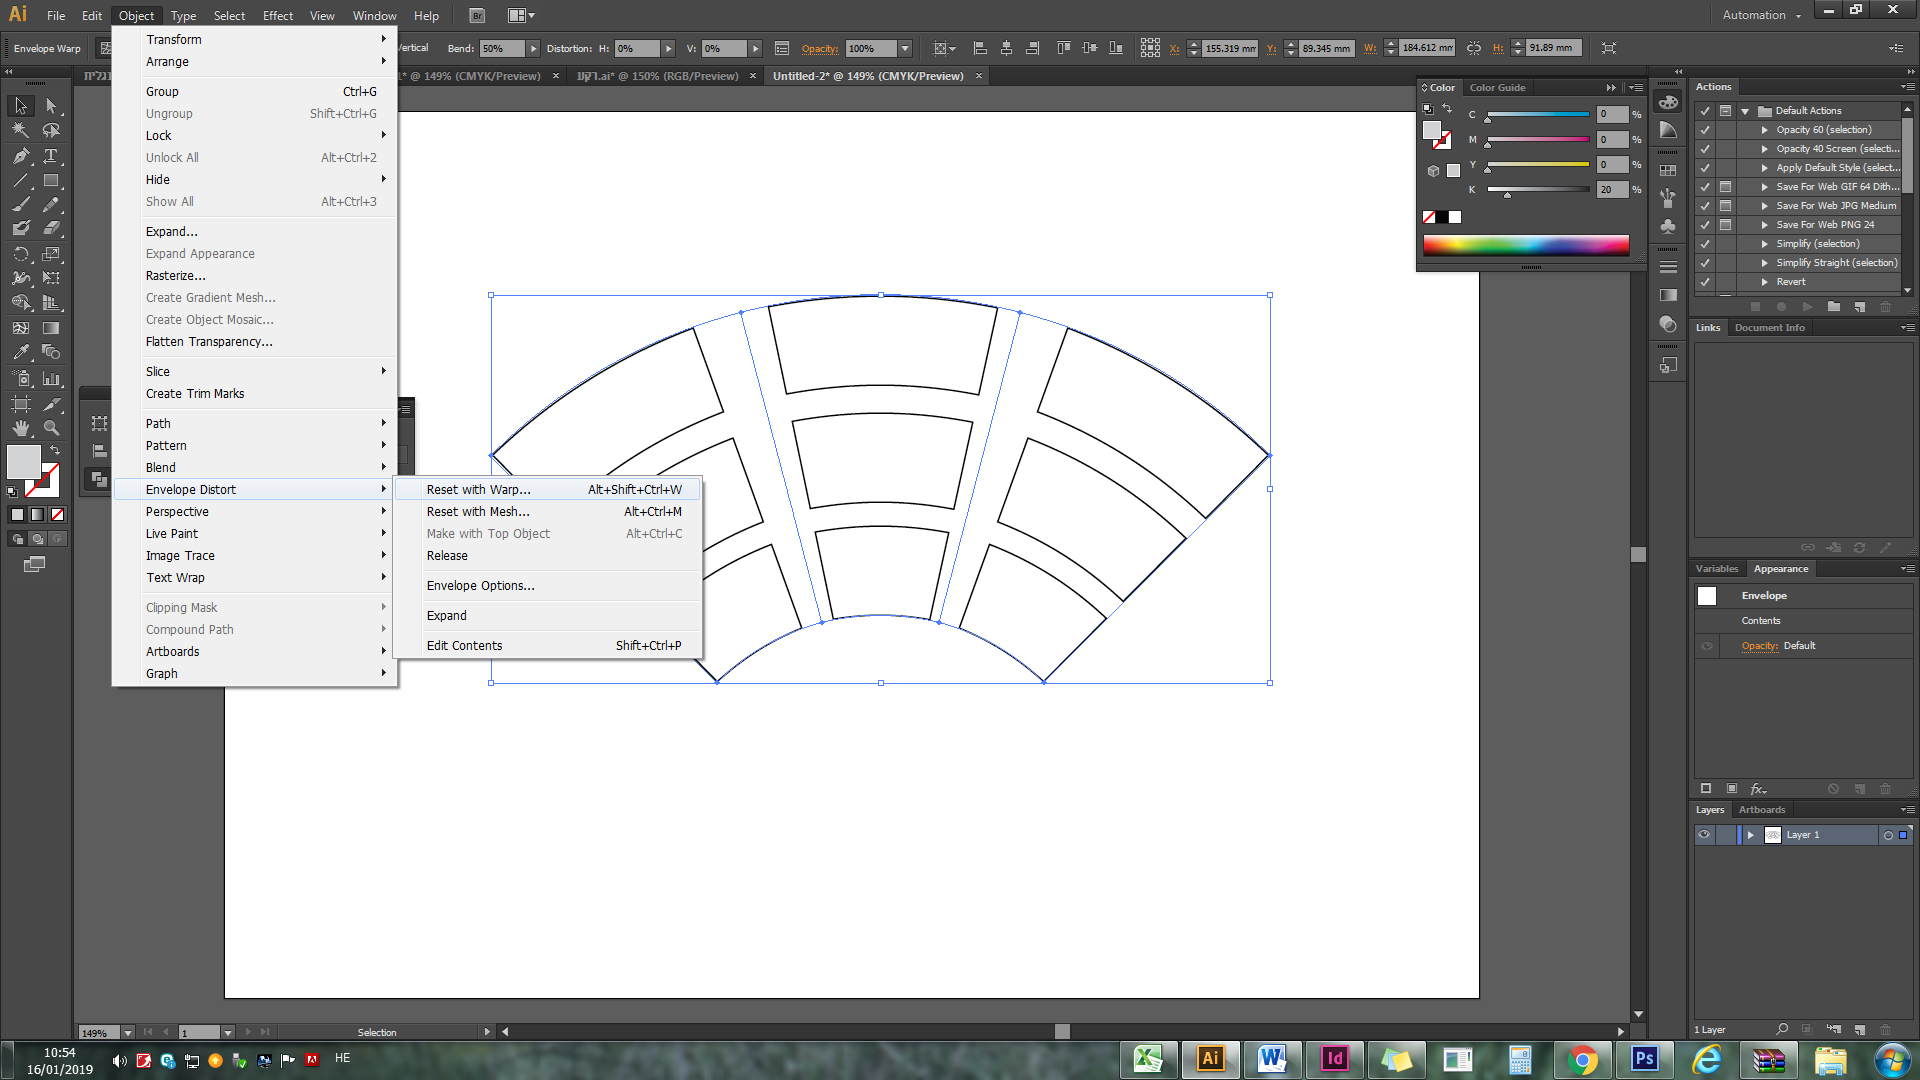
Task: Open Photoshop from the taskbar
Action: [x=1645, y=1059]
